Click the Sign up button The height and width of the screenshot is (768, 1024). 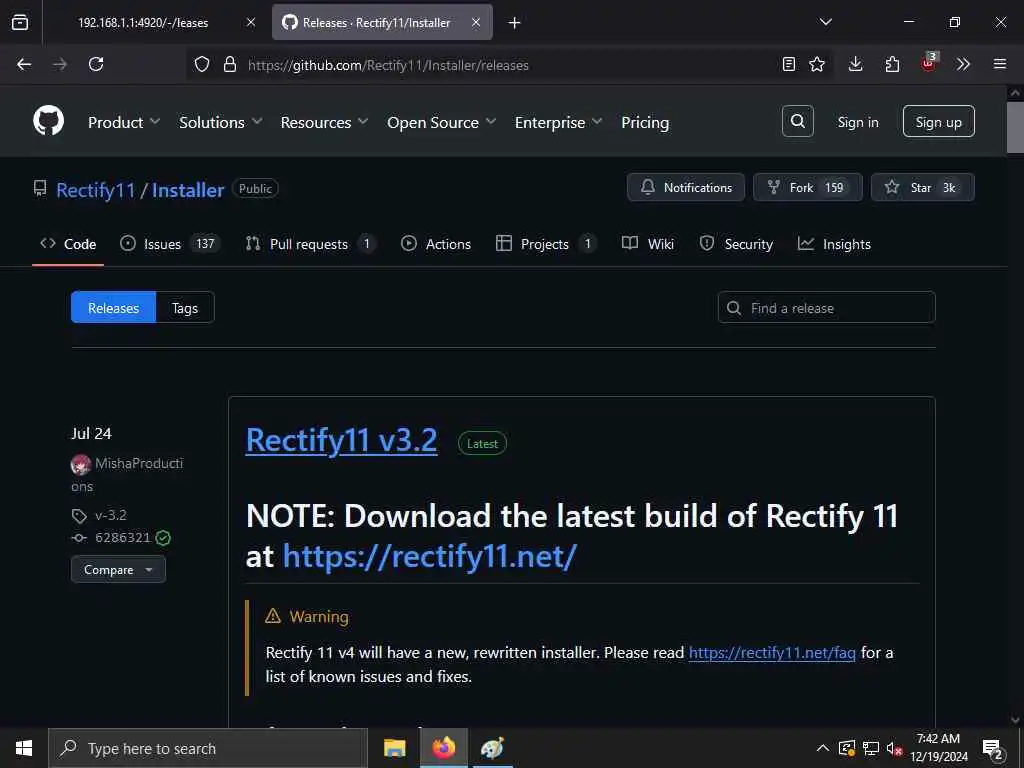pos(938,121)
